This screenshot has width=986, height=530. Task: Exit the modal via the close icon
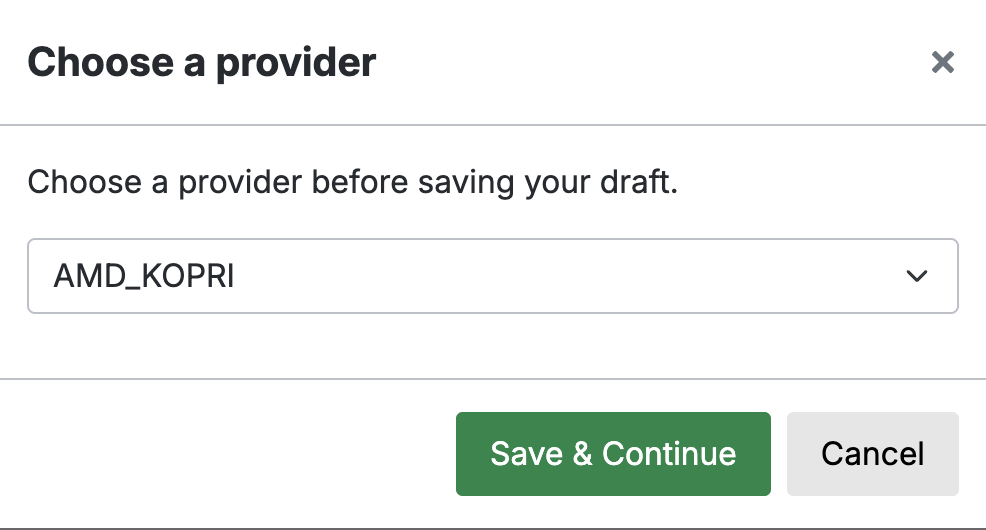click(x=942, y=63)
